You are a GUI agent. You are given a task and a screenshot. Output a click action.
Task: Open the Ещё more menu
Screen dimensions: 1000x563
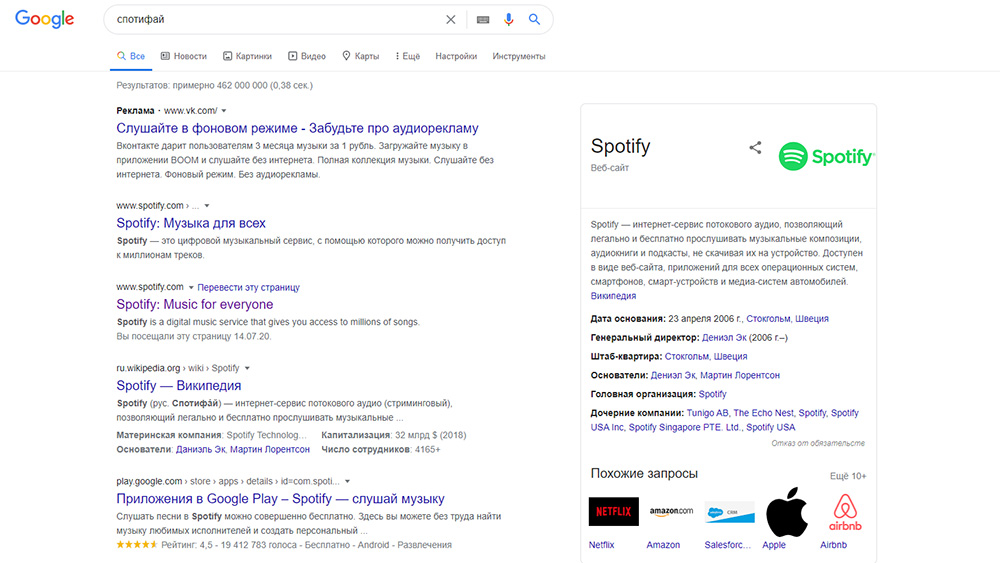(407, 57)
